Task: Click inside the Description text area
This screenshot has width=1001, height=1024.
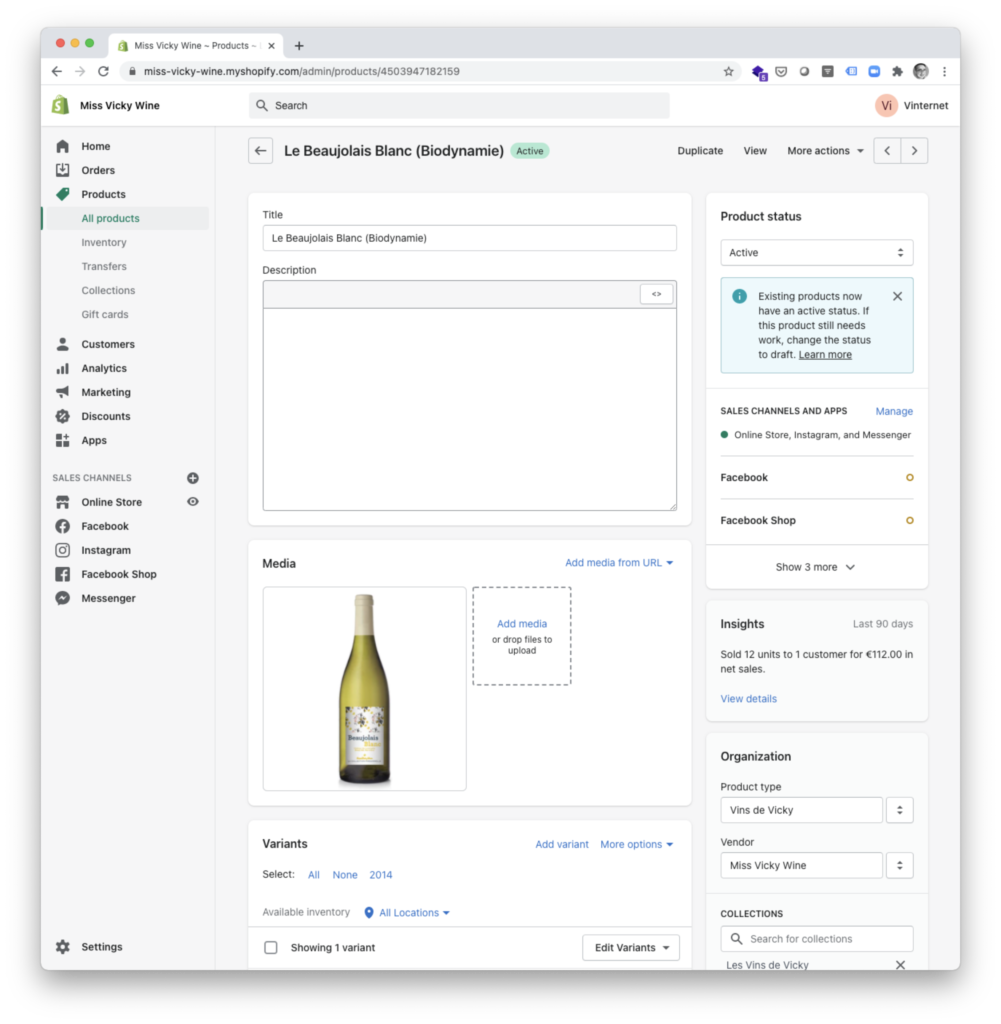Action: (469, 409)
